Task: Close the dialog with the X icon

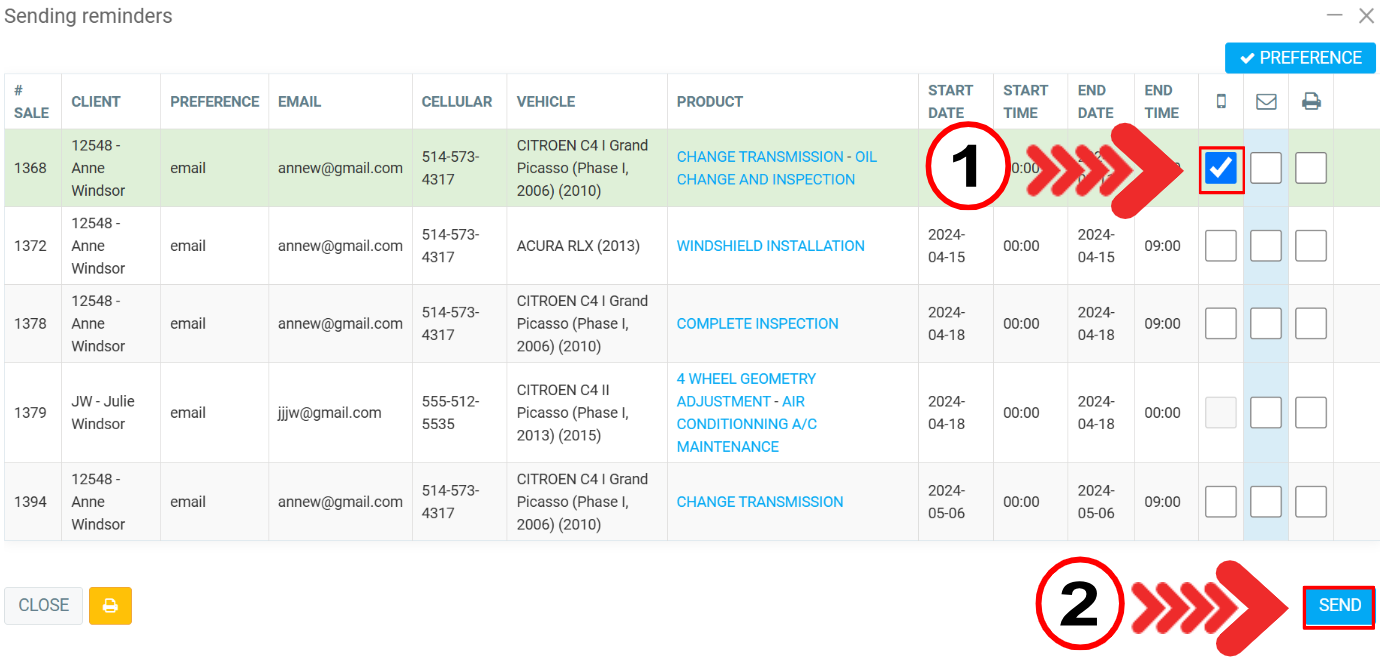Action: pyautogui.click(x=1366, y=16)
